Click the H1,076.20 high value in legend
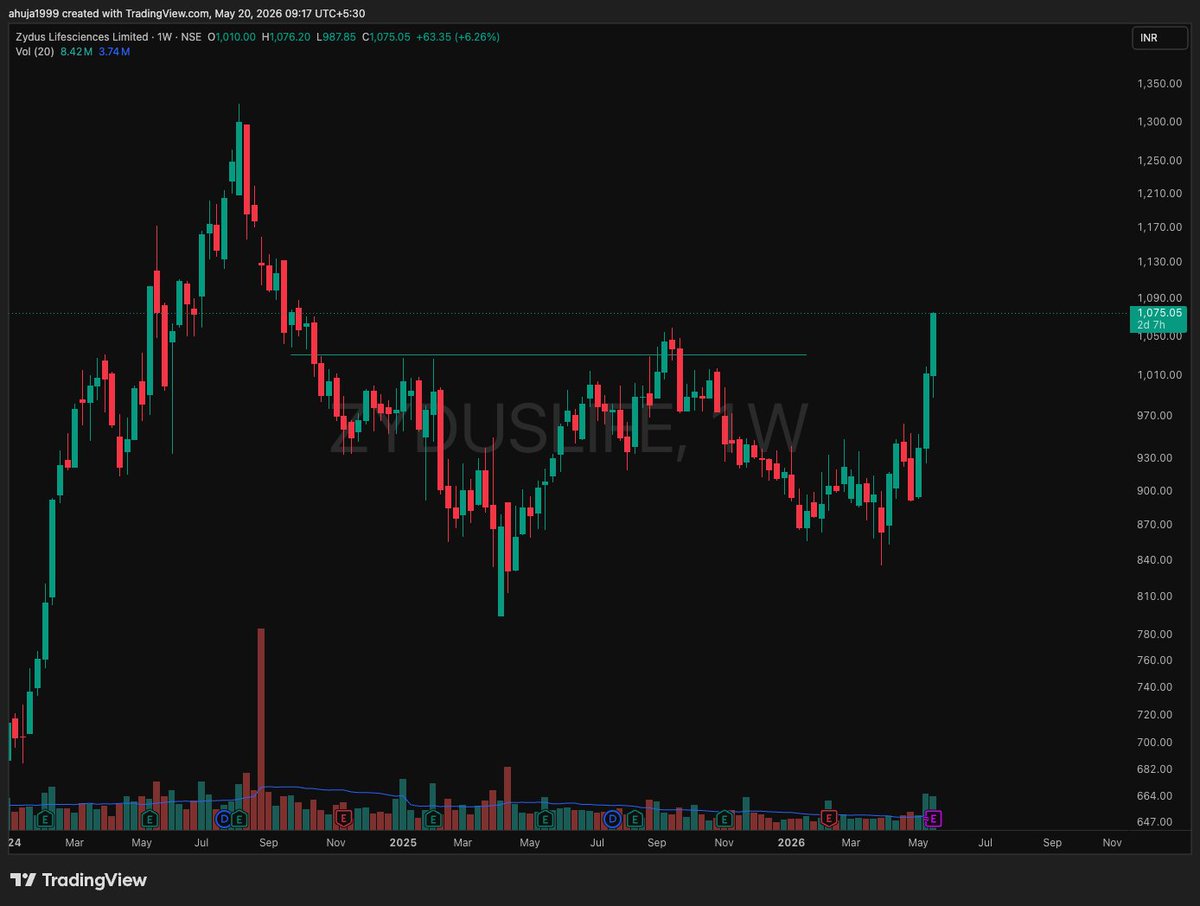 click(287, 37)
